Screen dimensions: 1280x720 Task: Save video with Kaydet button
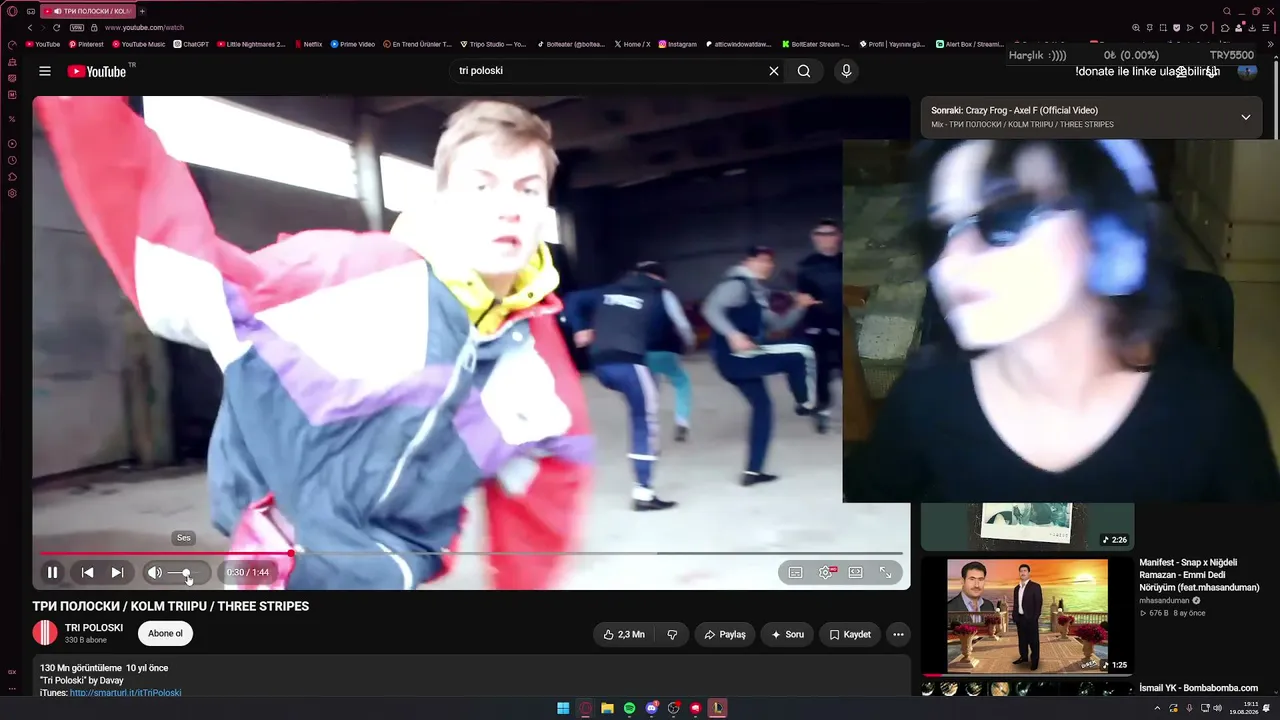(849, 635)
